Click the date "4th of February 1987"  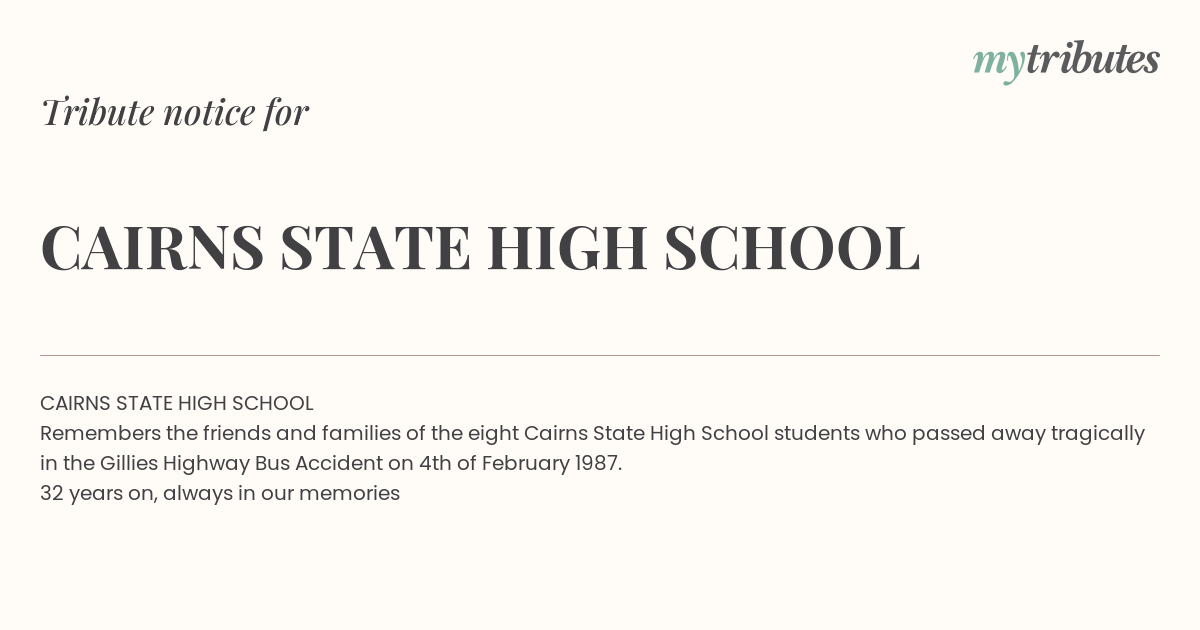coord(520,464)
